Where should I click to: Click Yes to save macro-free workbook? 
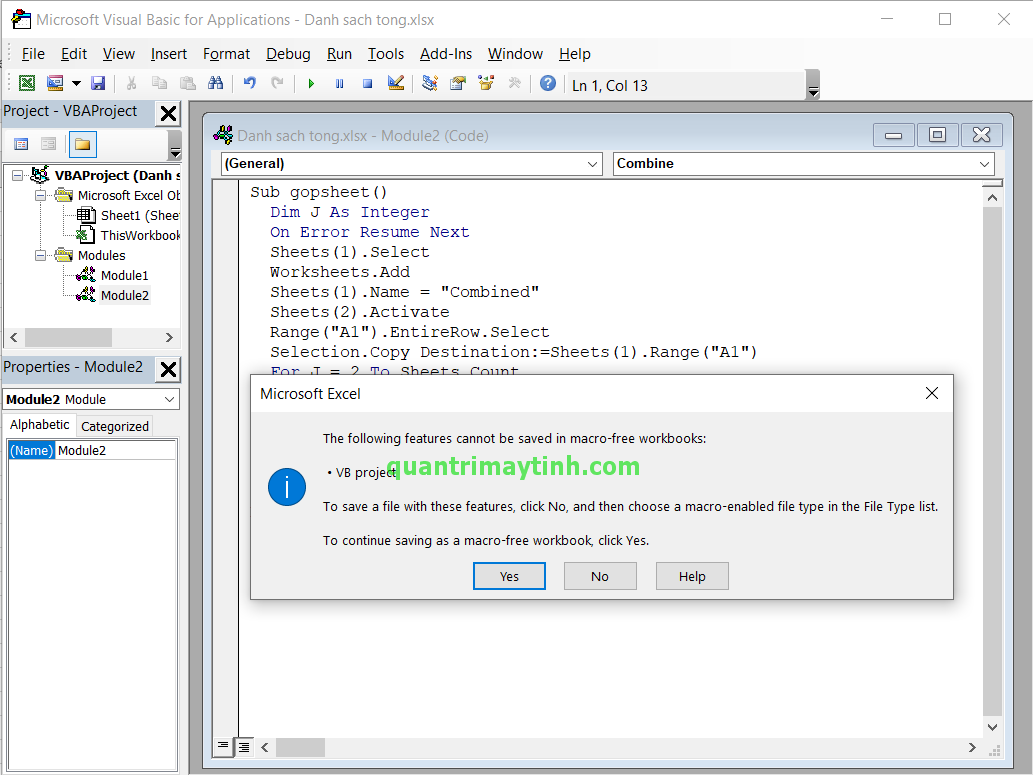point(509,576)
